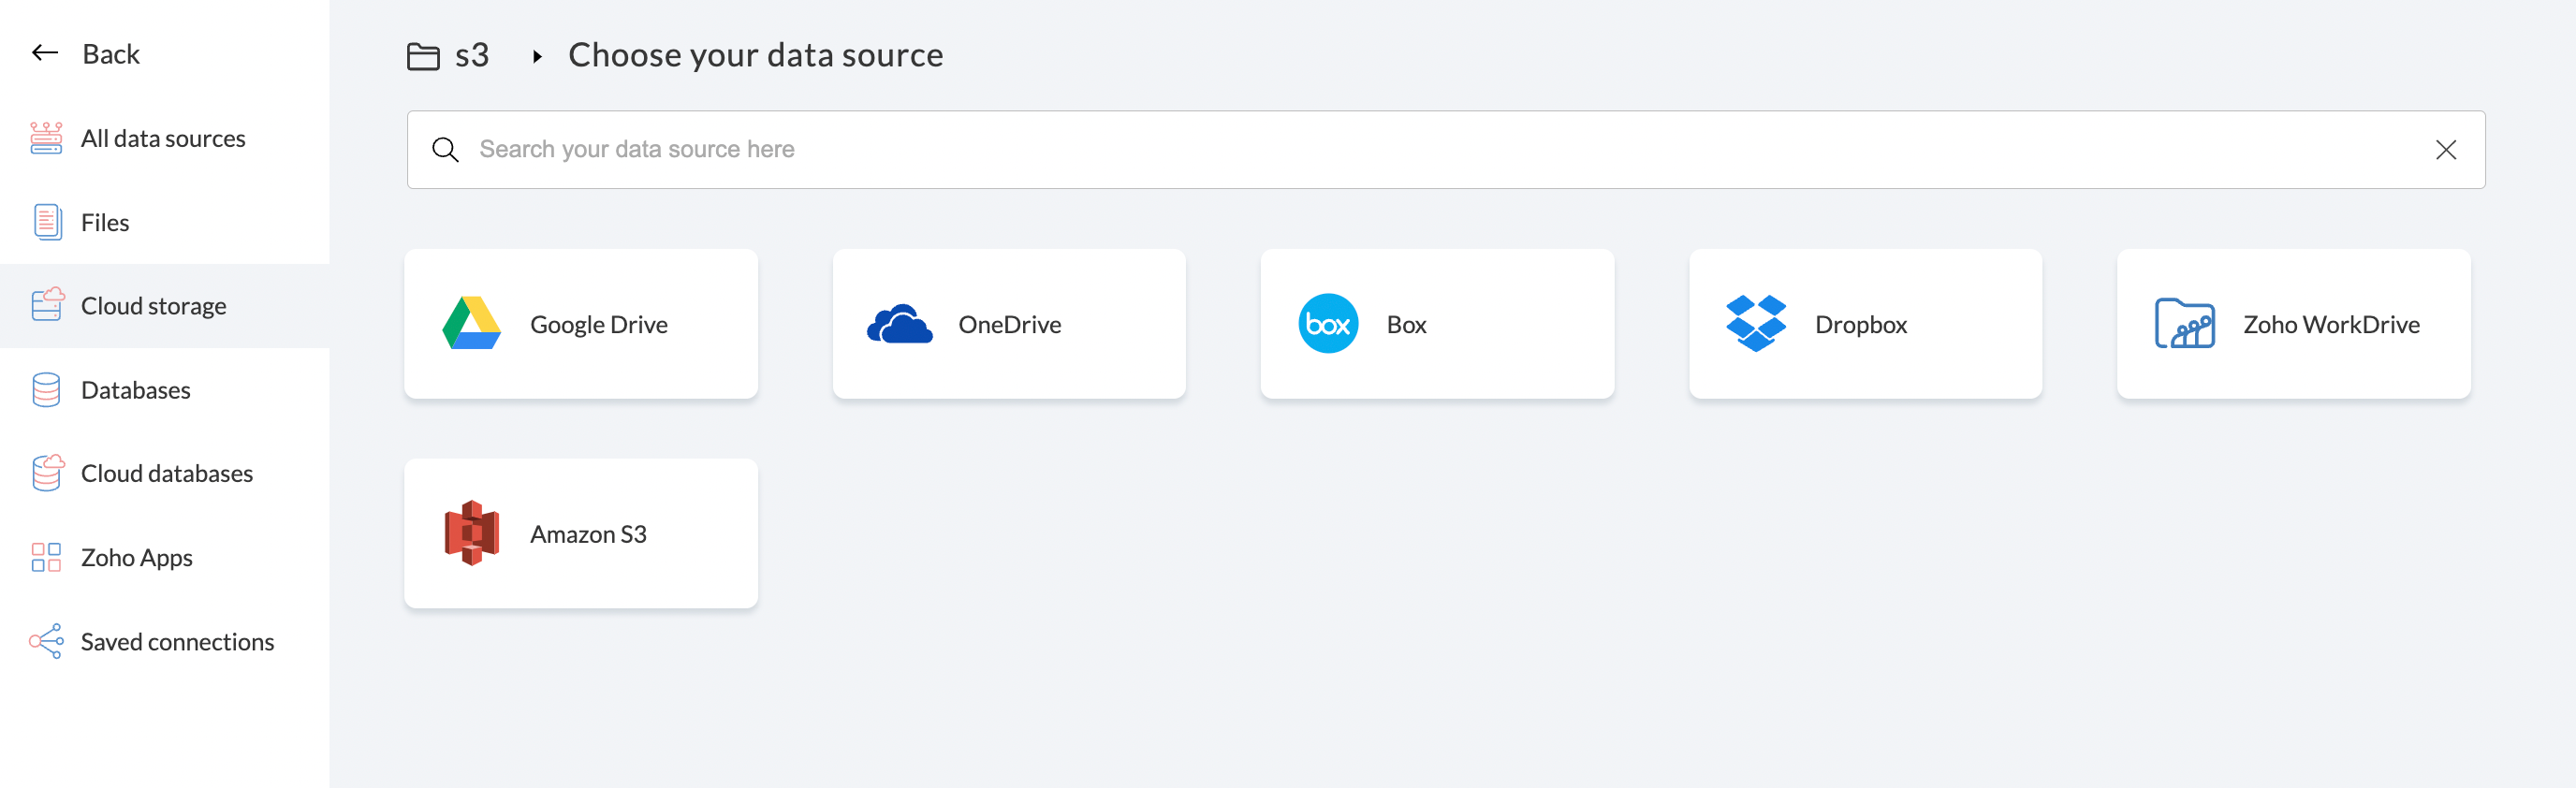Click the Zoho WorkDrive folder icon
The height and width of the screenshot is (788, 2576).
coord(2184,324)
